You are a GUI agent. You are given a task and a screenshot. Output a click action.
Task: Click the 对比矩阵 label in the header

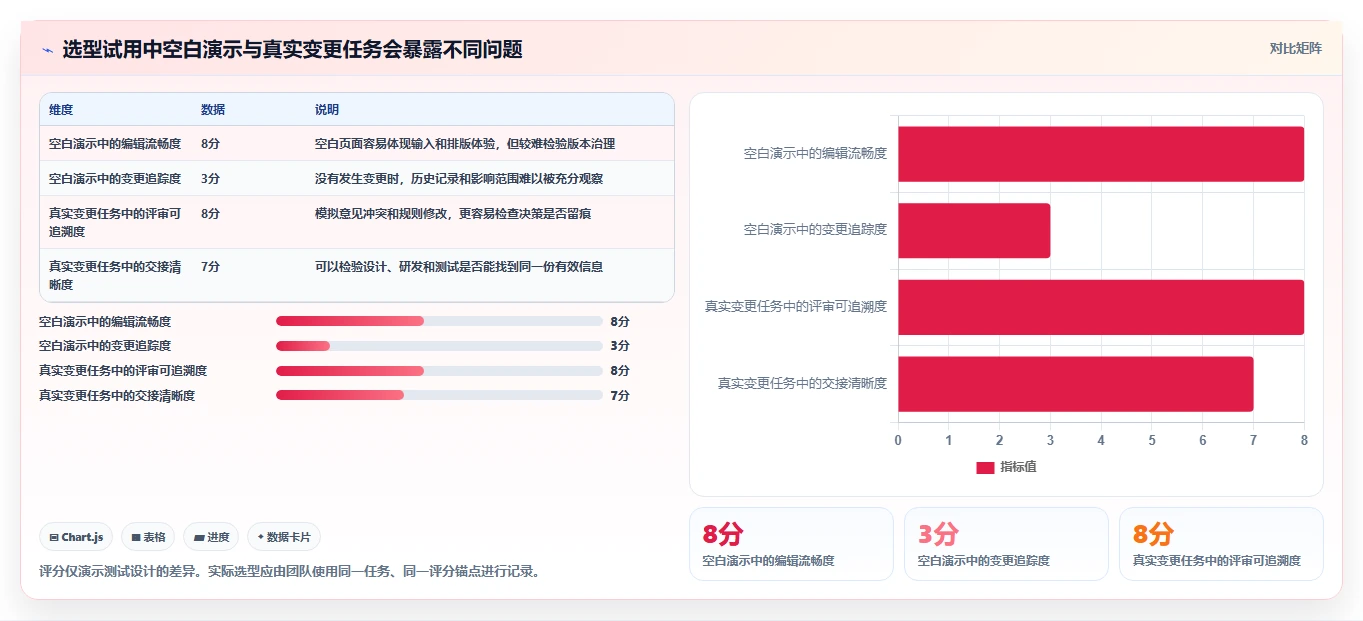point(1295,48)
